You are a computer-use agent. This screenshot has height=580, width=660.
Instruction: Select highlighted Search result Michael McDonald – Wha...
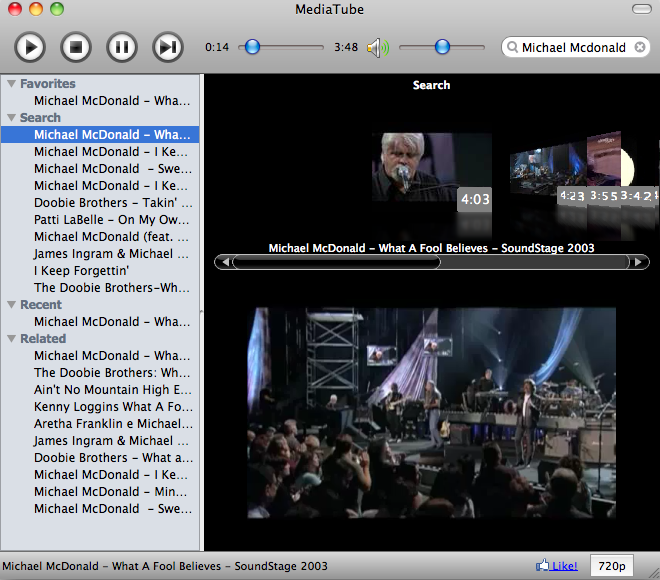100,135
